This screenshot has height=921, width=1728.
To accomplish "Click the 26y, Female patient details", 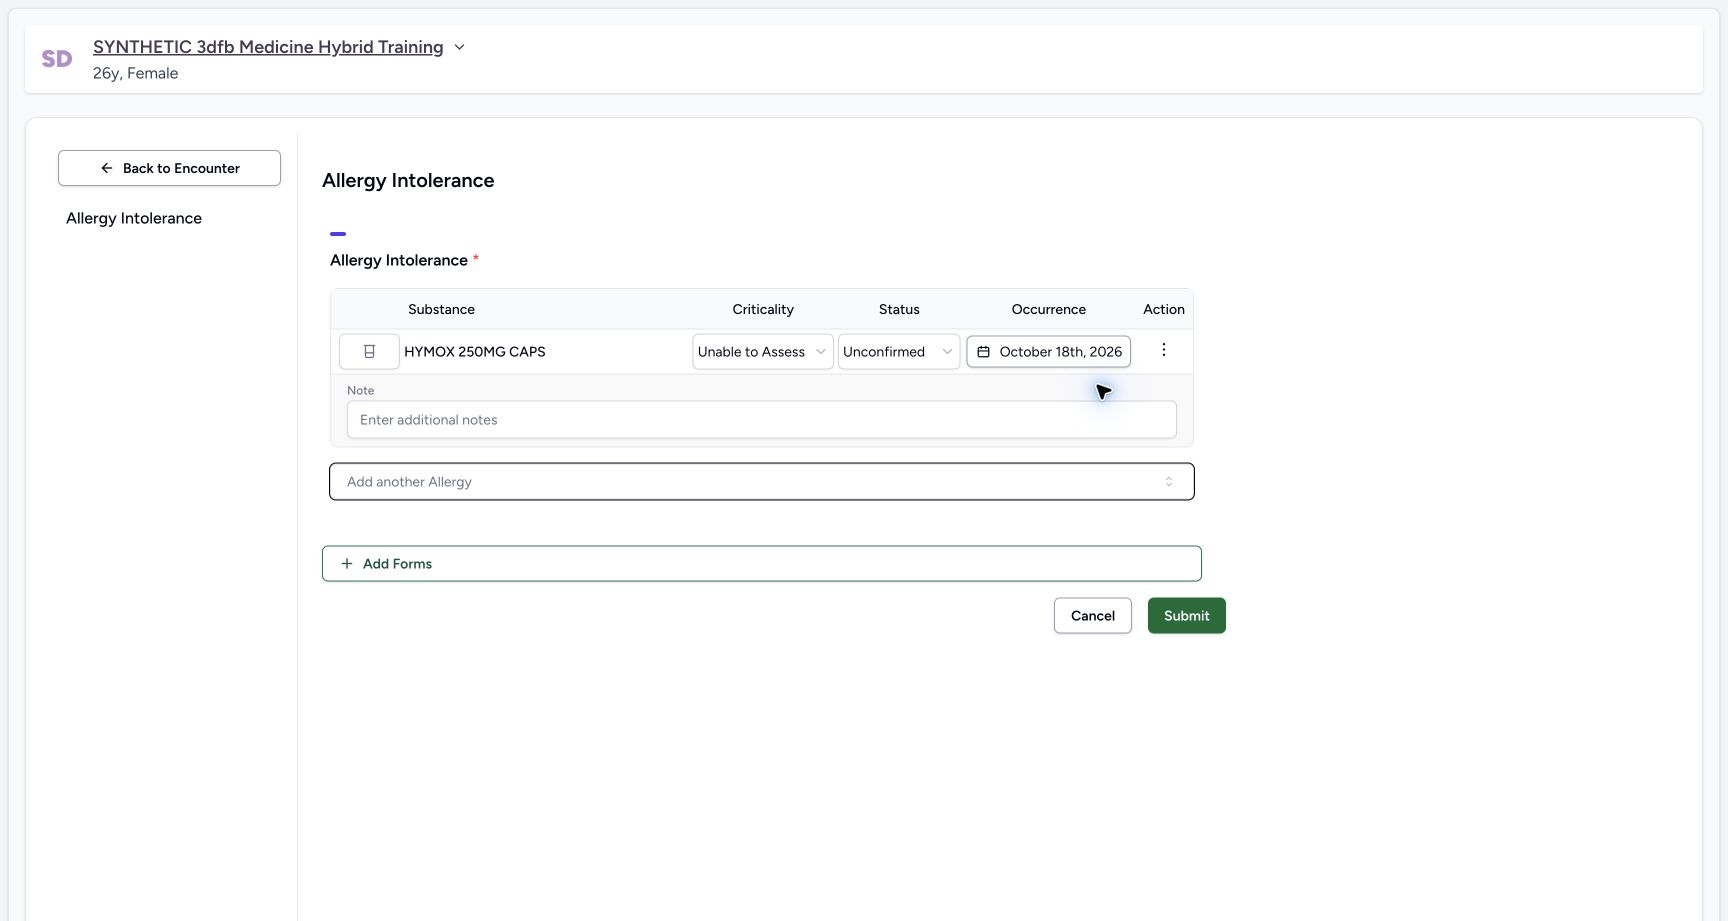I will point(136,73).
